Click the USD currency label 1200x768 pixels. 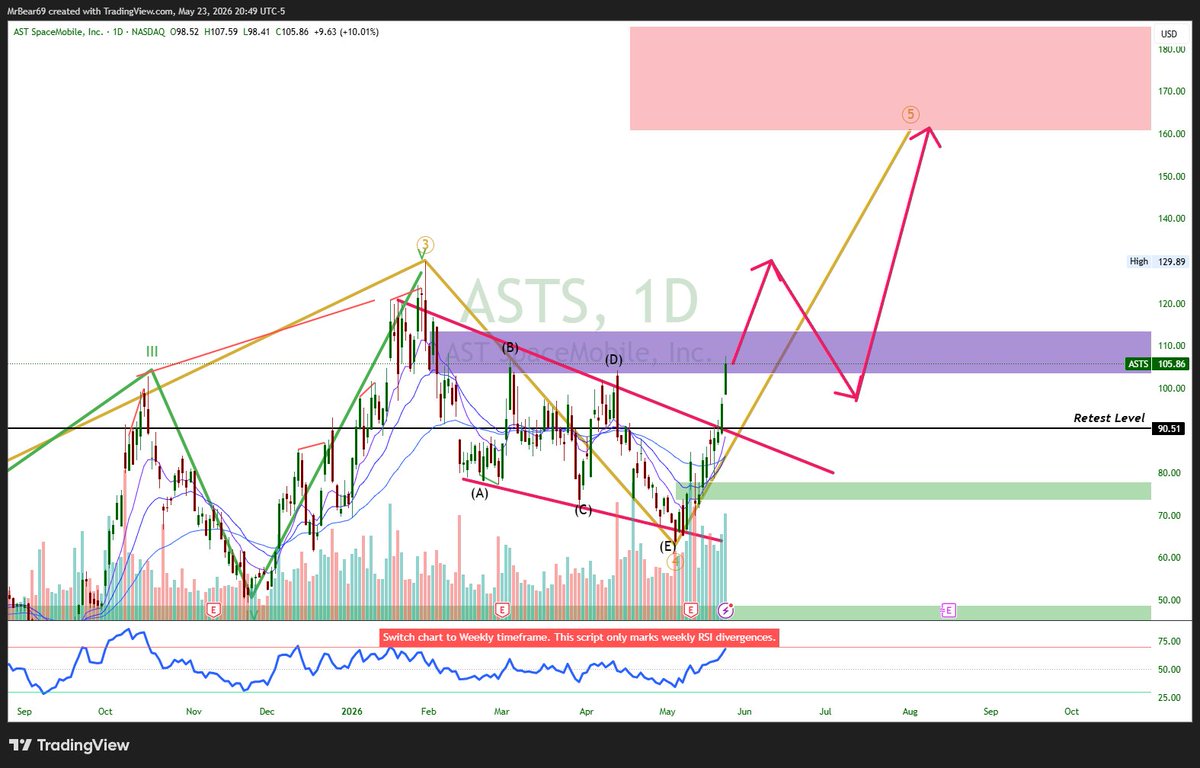(1168, 34)
